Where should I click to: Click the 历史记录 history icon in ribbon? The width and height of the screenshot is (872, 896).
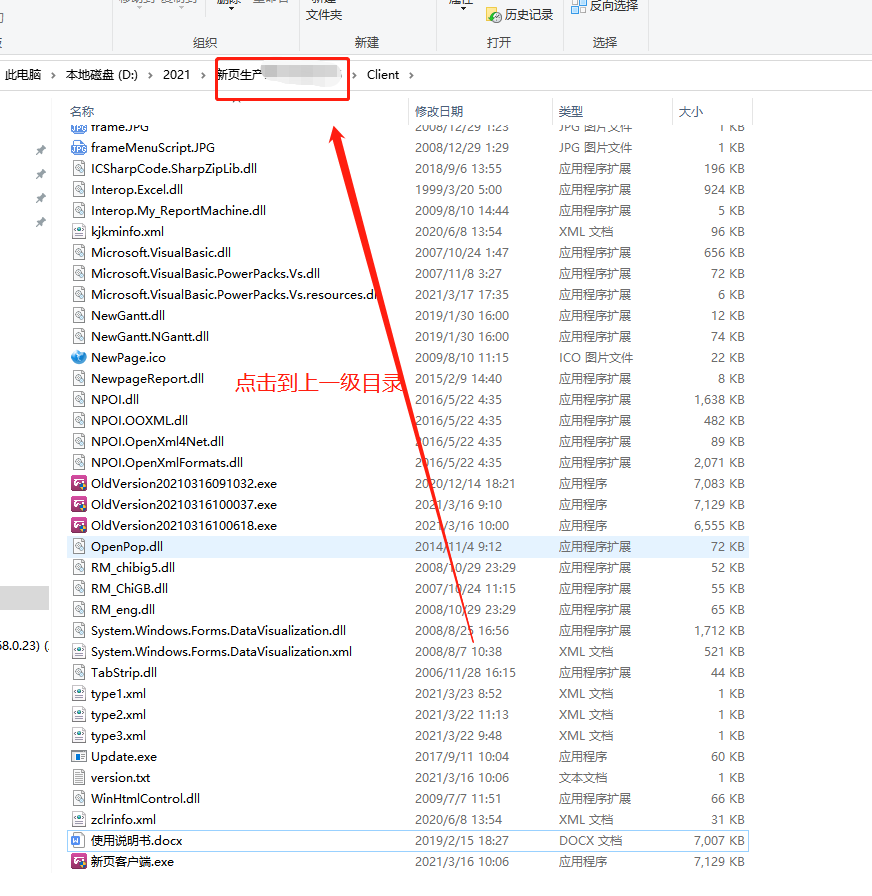493,15
